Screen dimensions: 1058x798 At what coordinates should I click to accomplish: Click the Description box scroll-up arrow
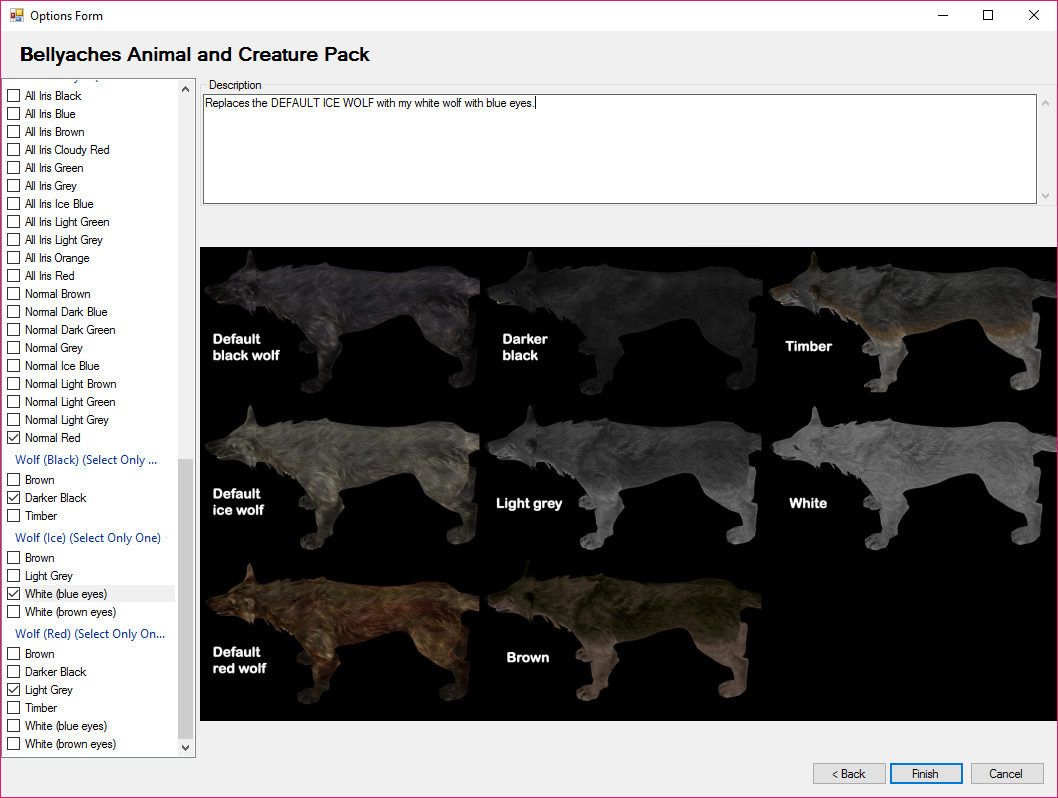pos(1045,103)
